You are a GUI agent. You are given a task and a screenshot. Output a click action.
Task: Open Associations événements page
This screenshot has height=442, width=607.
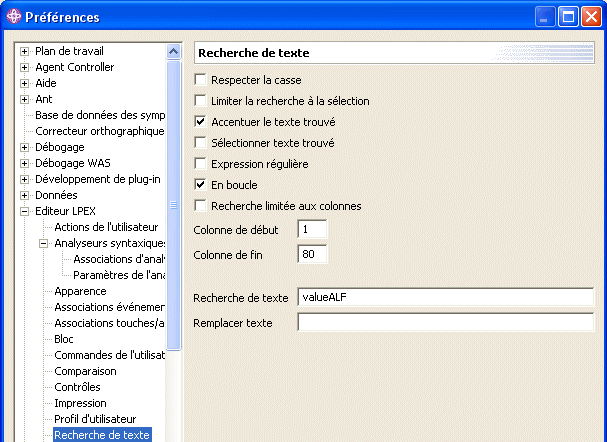click(110, 307)
